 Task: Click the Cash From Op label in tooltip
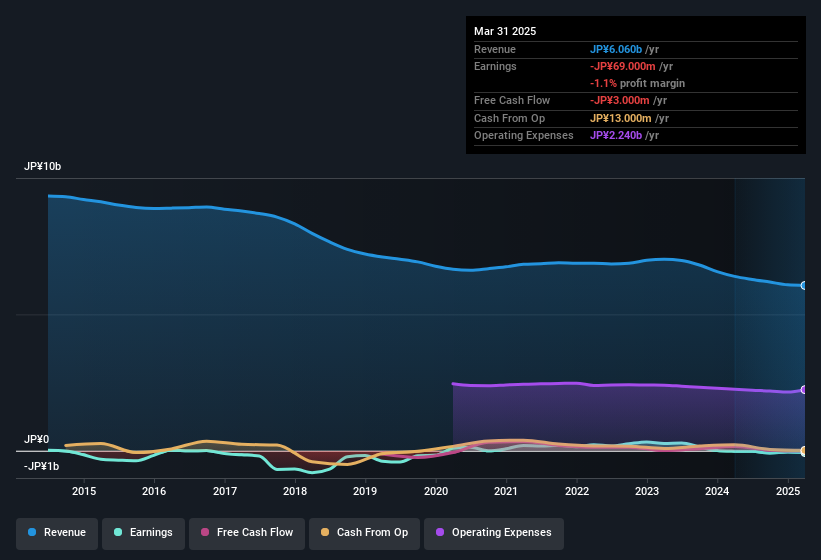(509, 118)
